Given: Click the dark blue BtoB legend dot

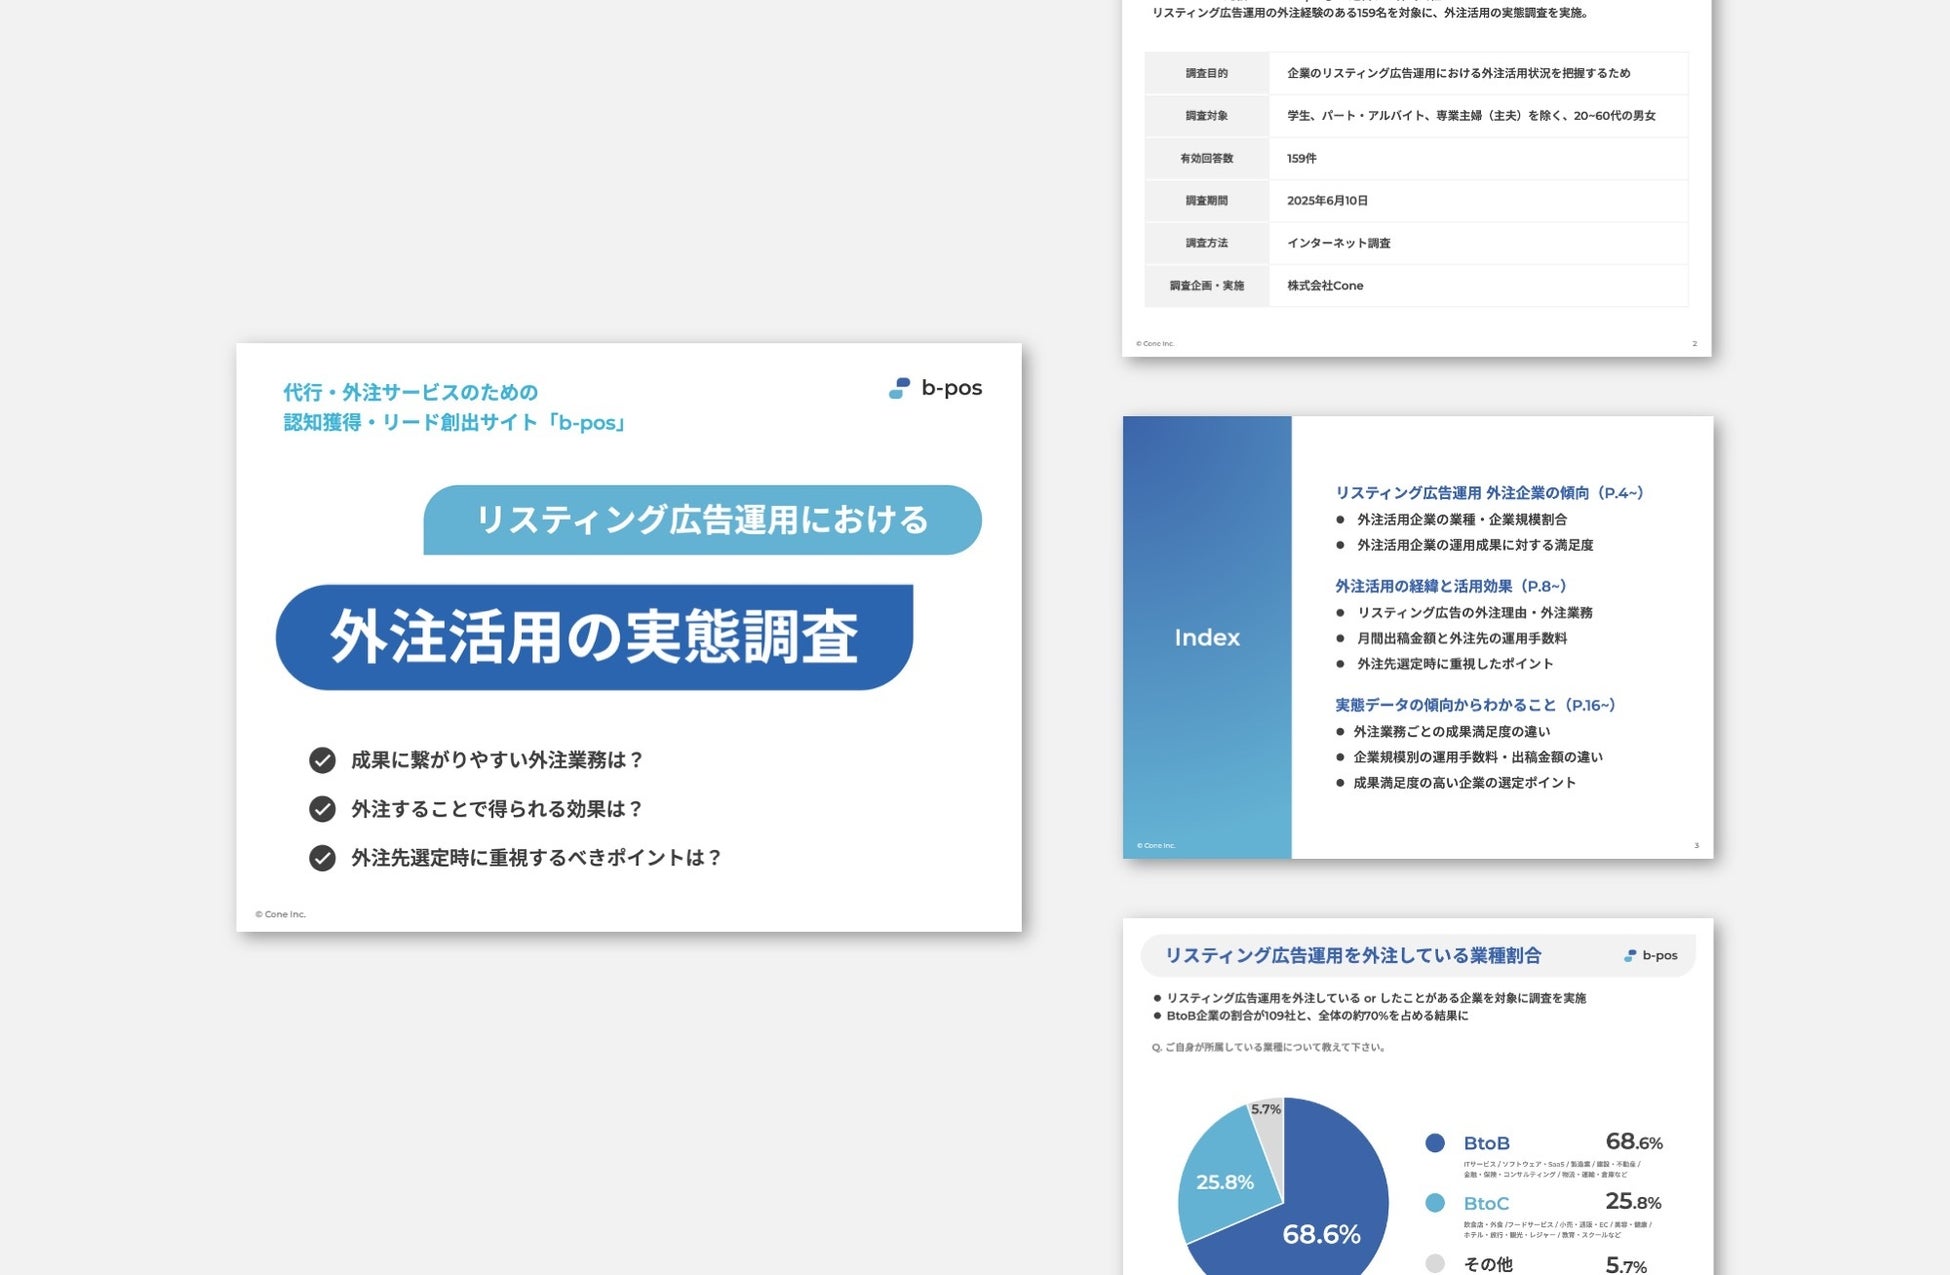Looking at the screenshot, I should [1435, 1143].
